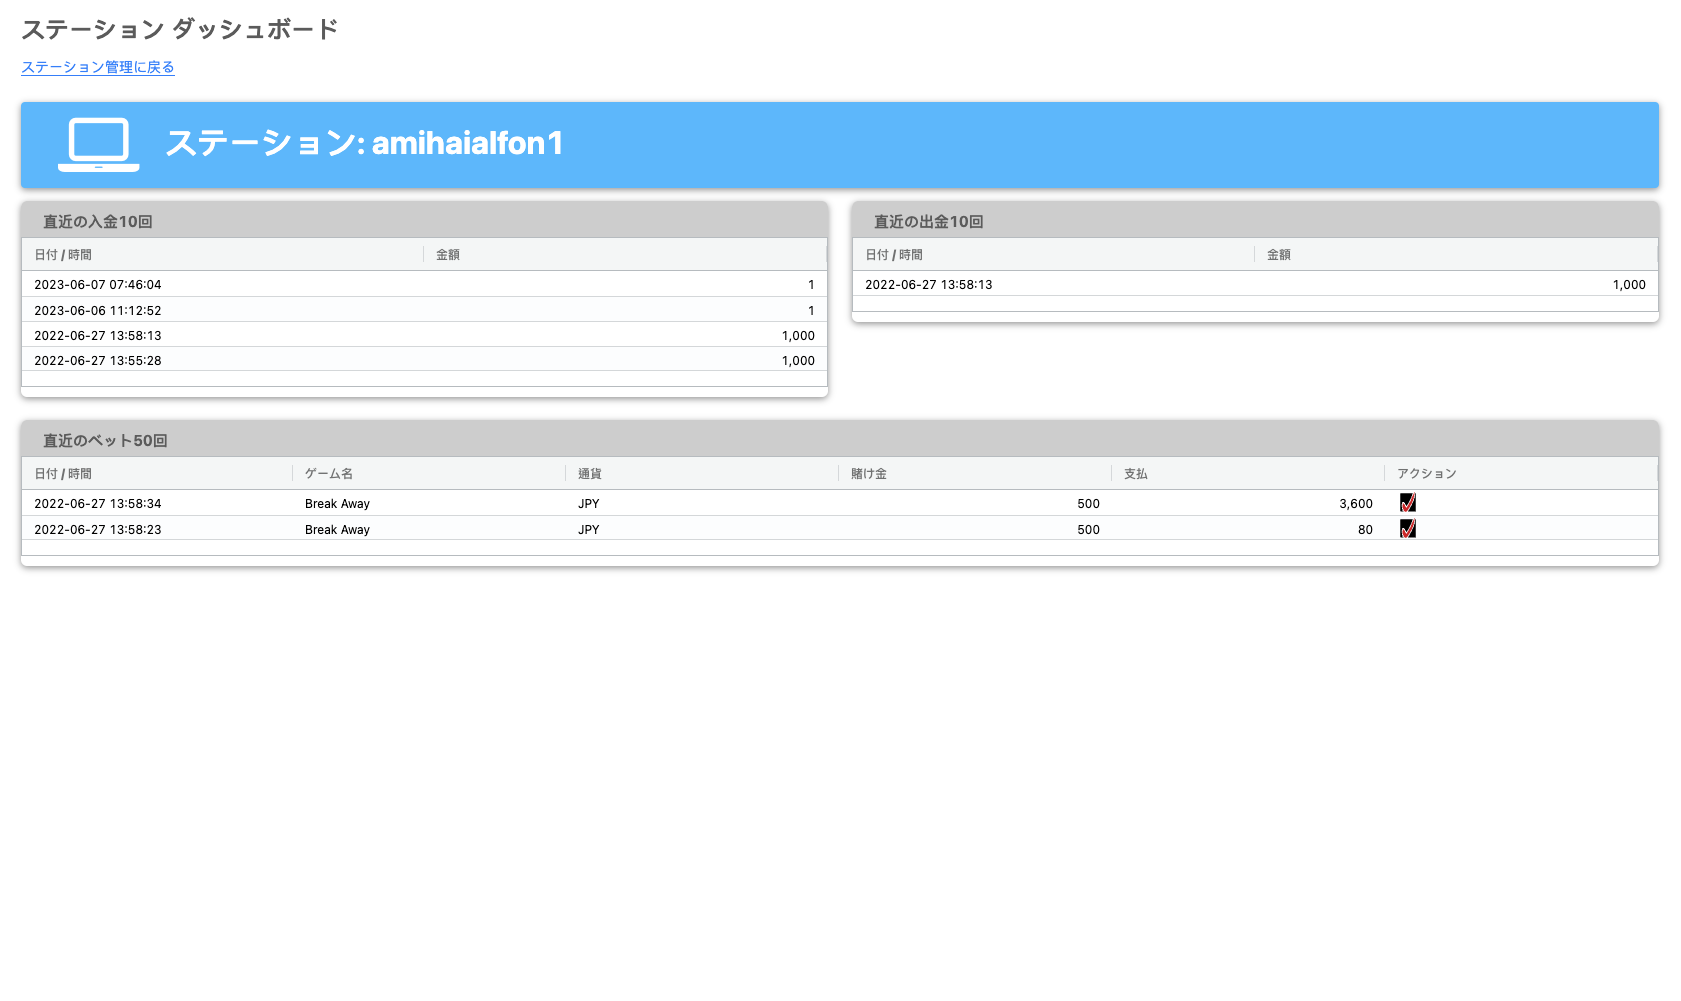
Task: Sort withdrawals by the 日付 / 時間 column header
Action: click(x=894, y=255)
